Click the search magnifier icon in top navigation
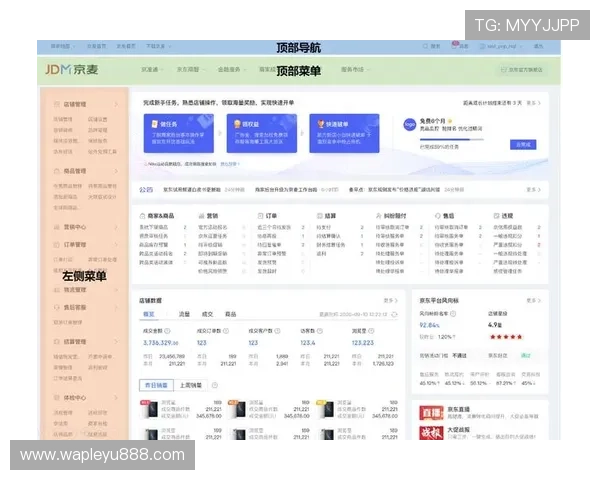Screen dimensions: 600x480 click(425, 46)
